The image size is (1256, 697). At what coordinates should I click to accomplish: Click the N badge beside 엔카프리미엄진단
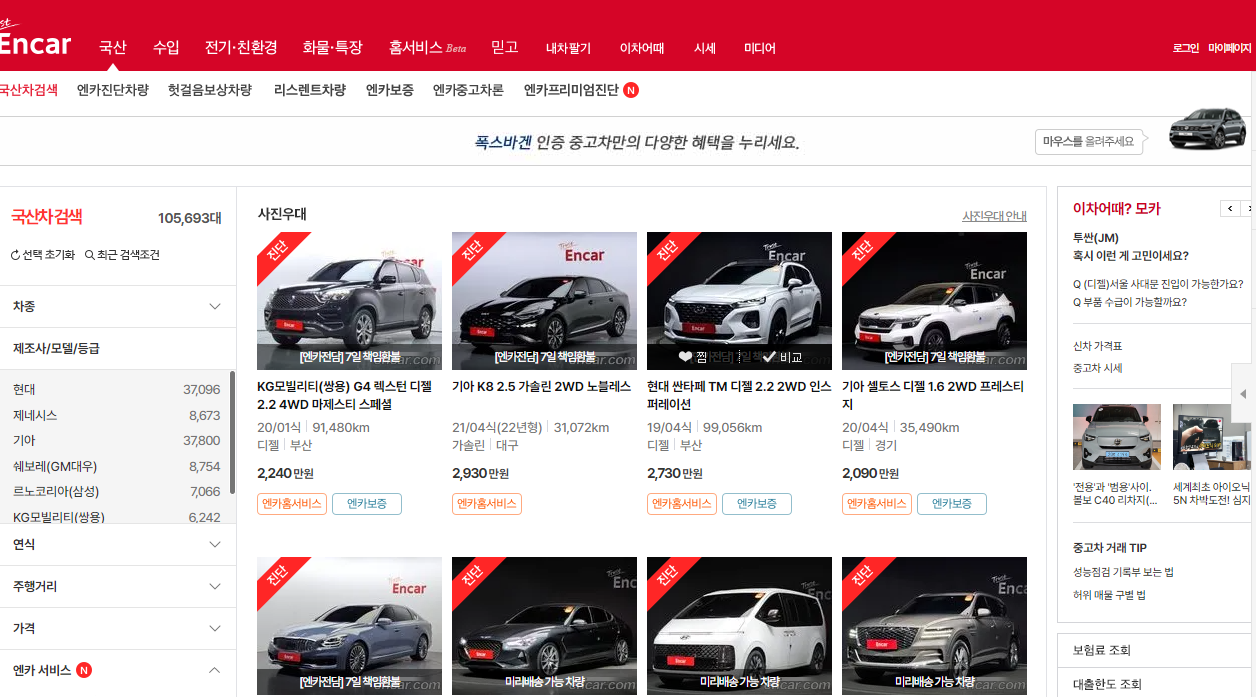pos(631,90)
